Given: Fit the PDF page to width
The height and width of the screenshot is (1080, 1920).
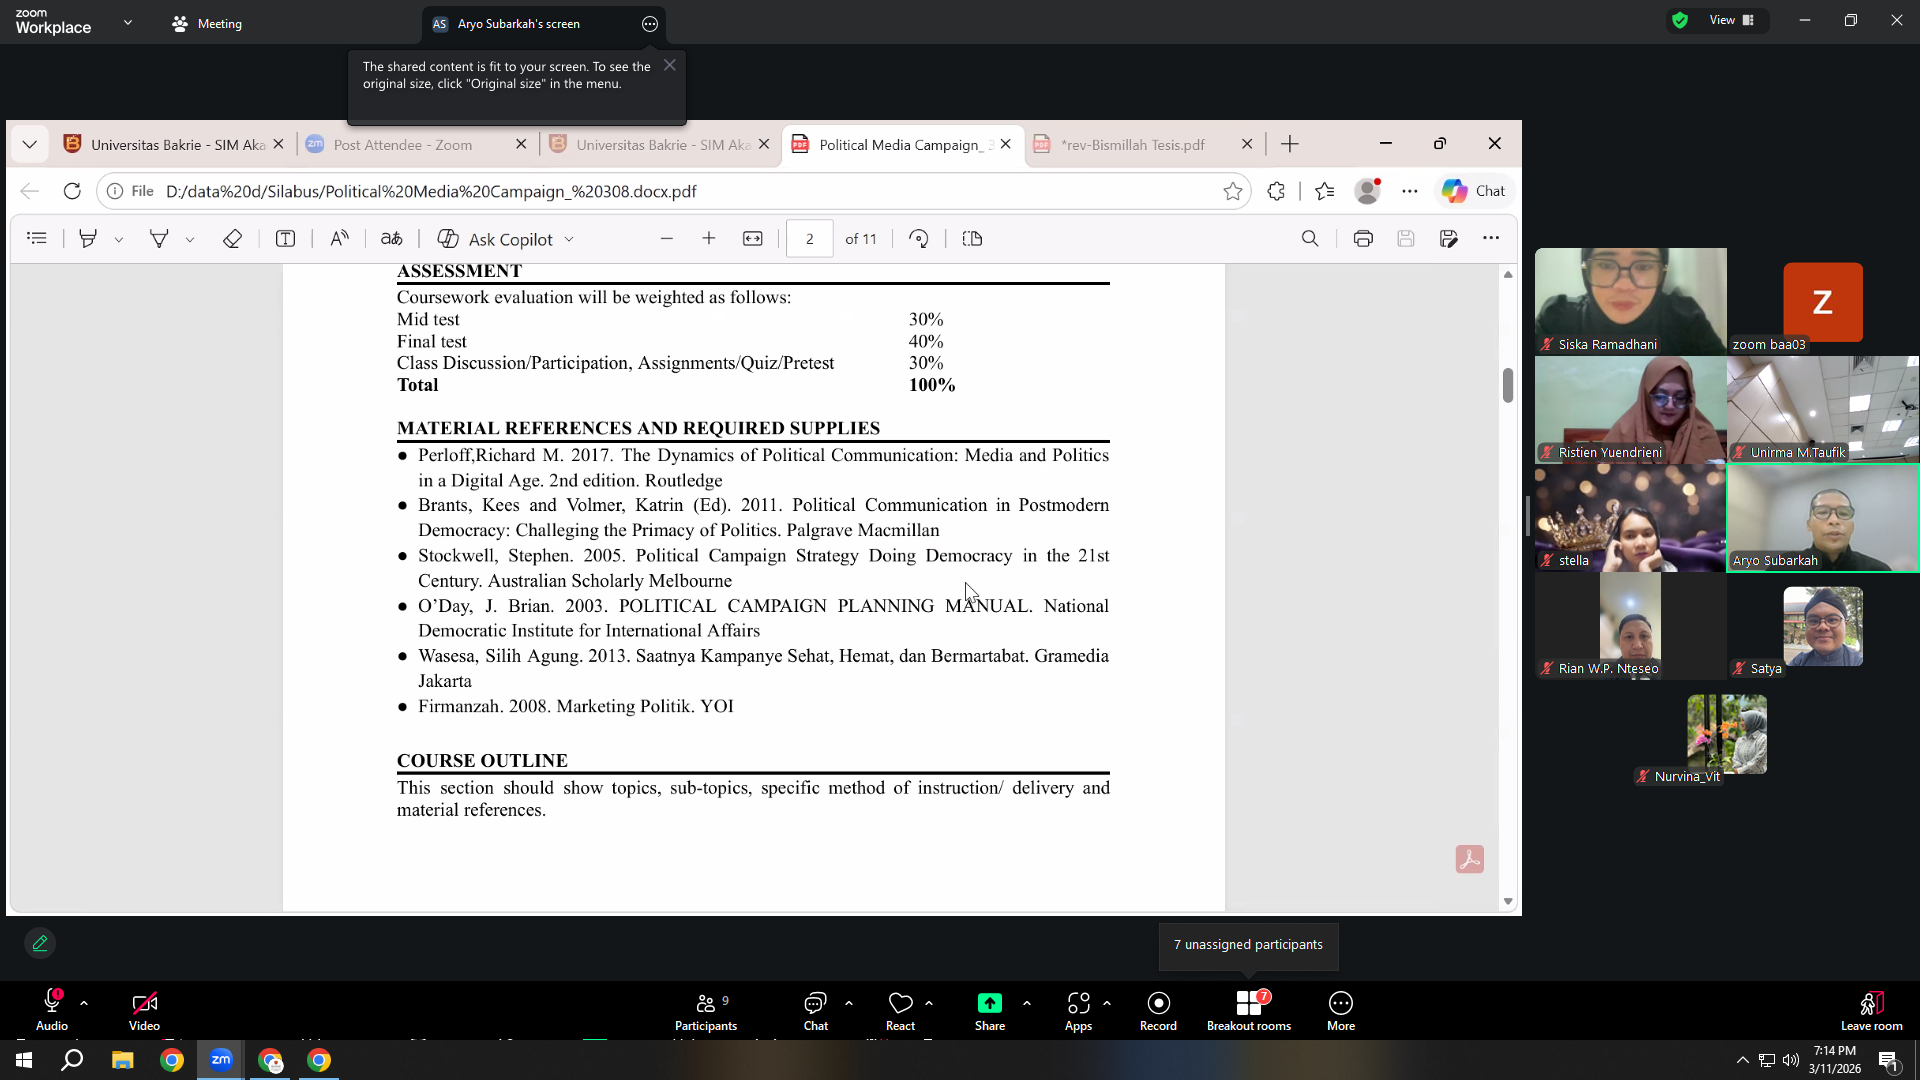Looking at the screenshot, I should click(753, 239).
